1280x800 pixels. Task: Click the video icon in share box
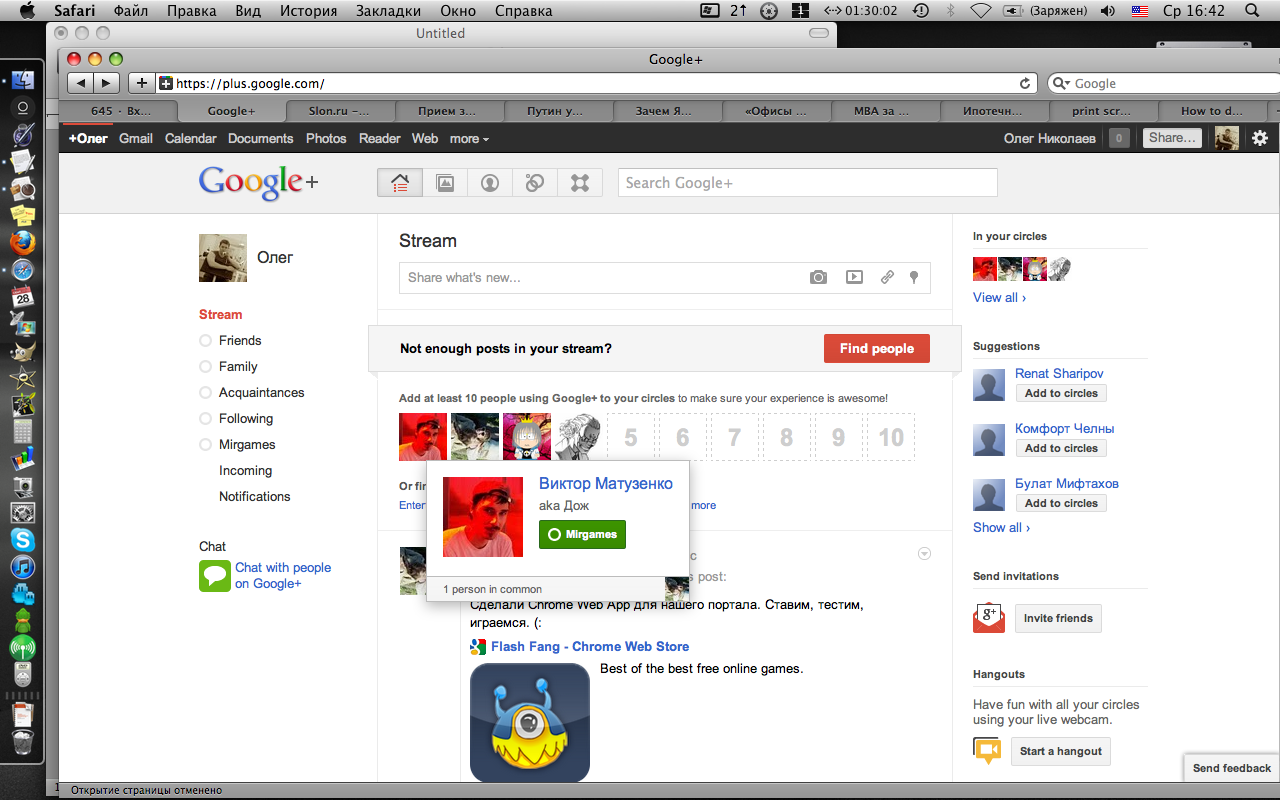[x=854, y=278]
